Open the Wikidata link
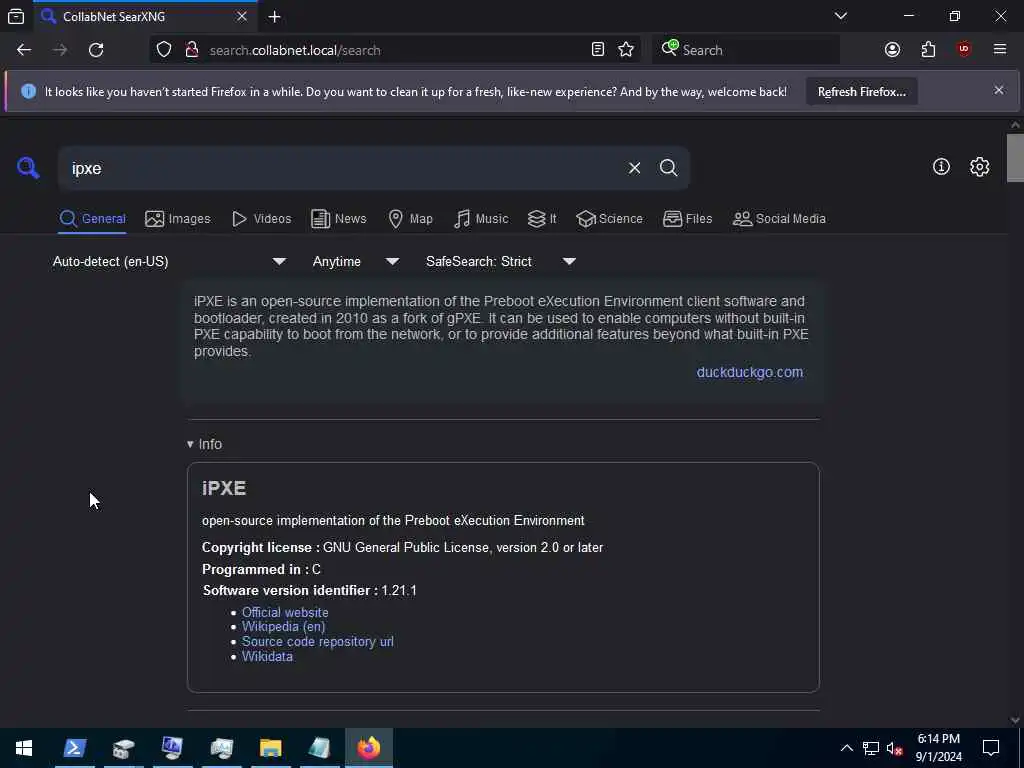Screen dimensions: 1024x768 point(267,656)
